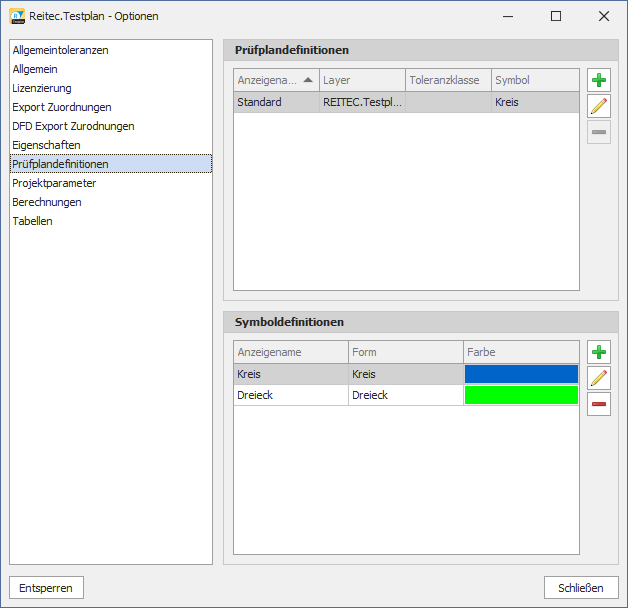Sort by Anzeigename column sort arrow
The width and height of the screenshot is (628, 608).
click(307, 80)
